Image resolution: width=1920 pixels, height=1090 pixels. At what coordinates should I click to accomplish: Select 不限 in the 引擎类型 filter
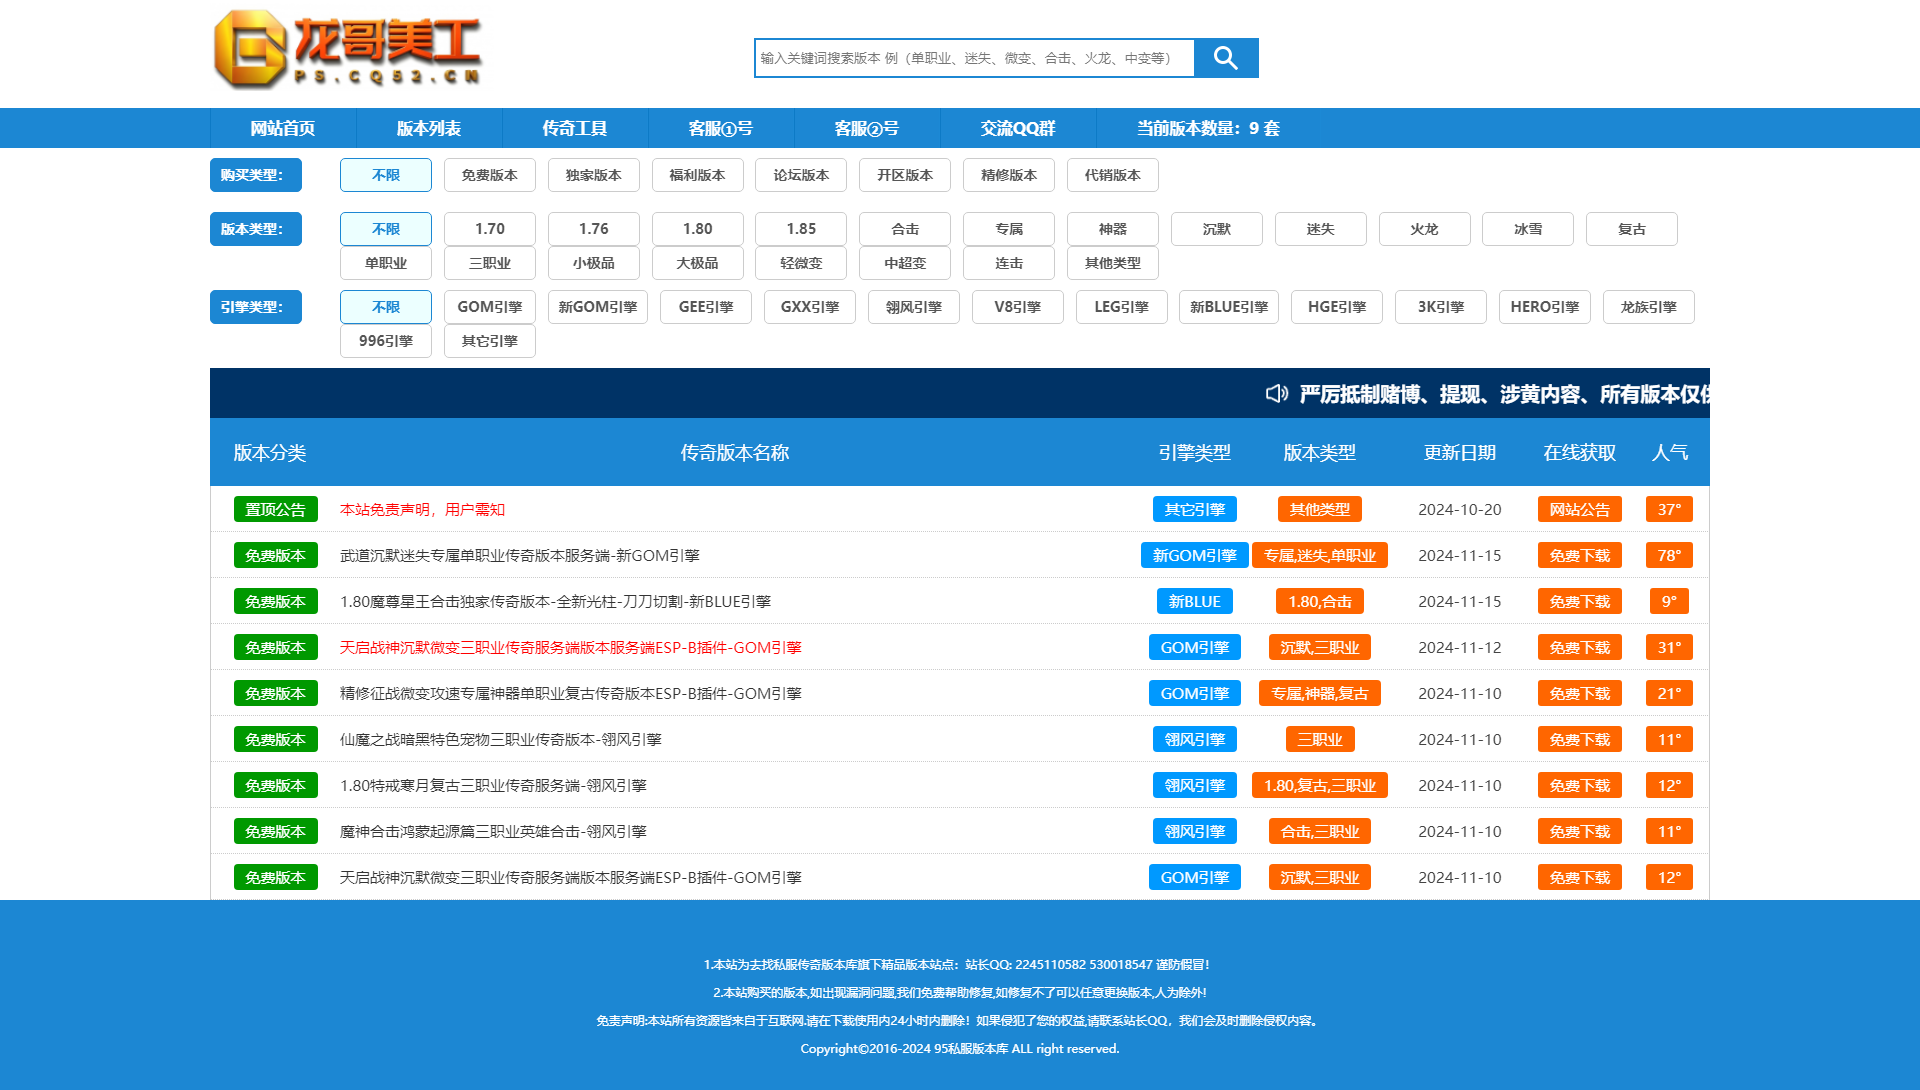(386, 307)
